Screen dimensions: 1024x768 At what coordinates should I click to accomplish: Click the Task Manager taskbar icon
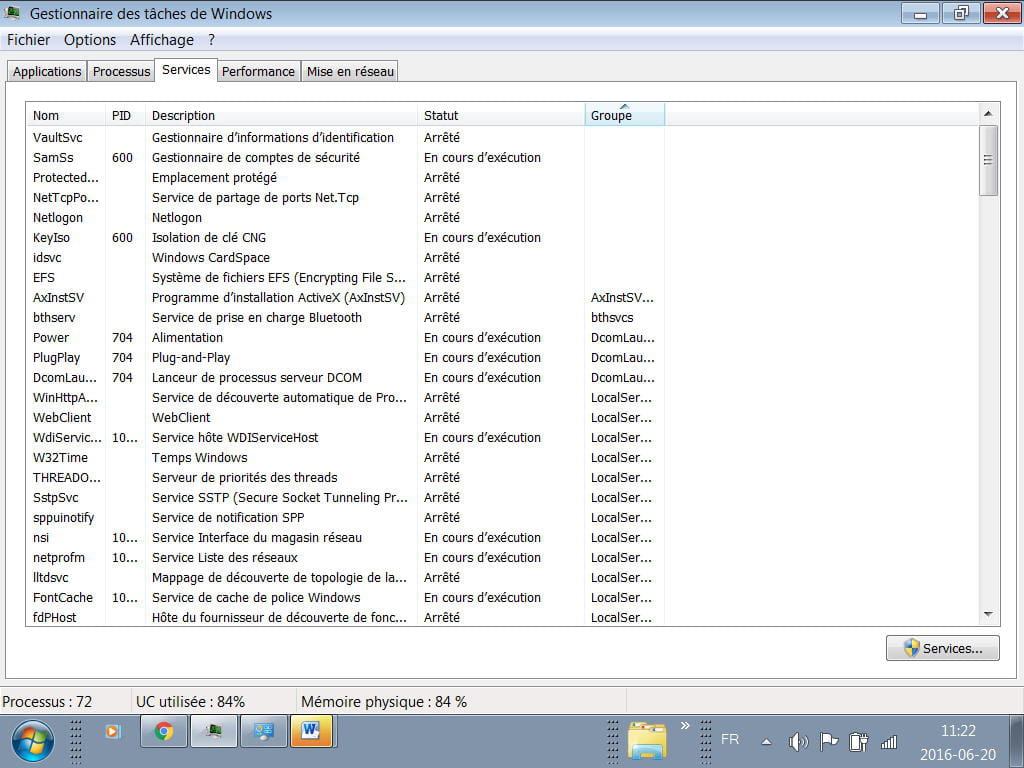(214, 731)
